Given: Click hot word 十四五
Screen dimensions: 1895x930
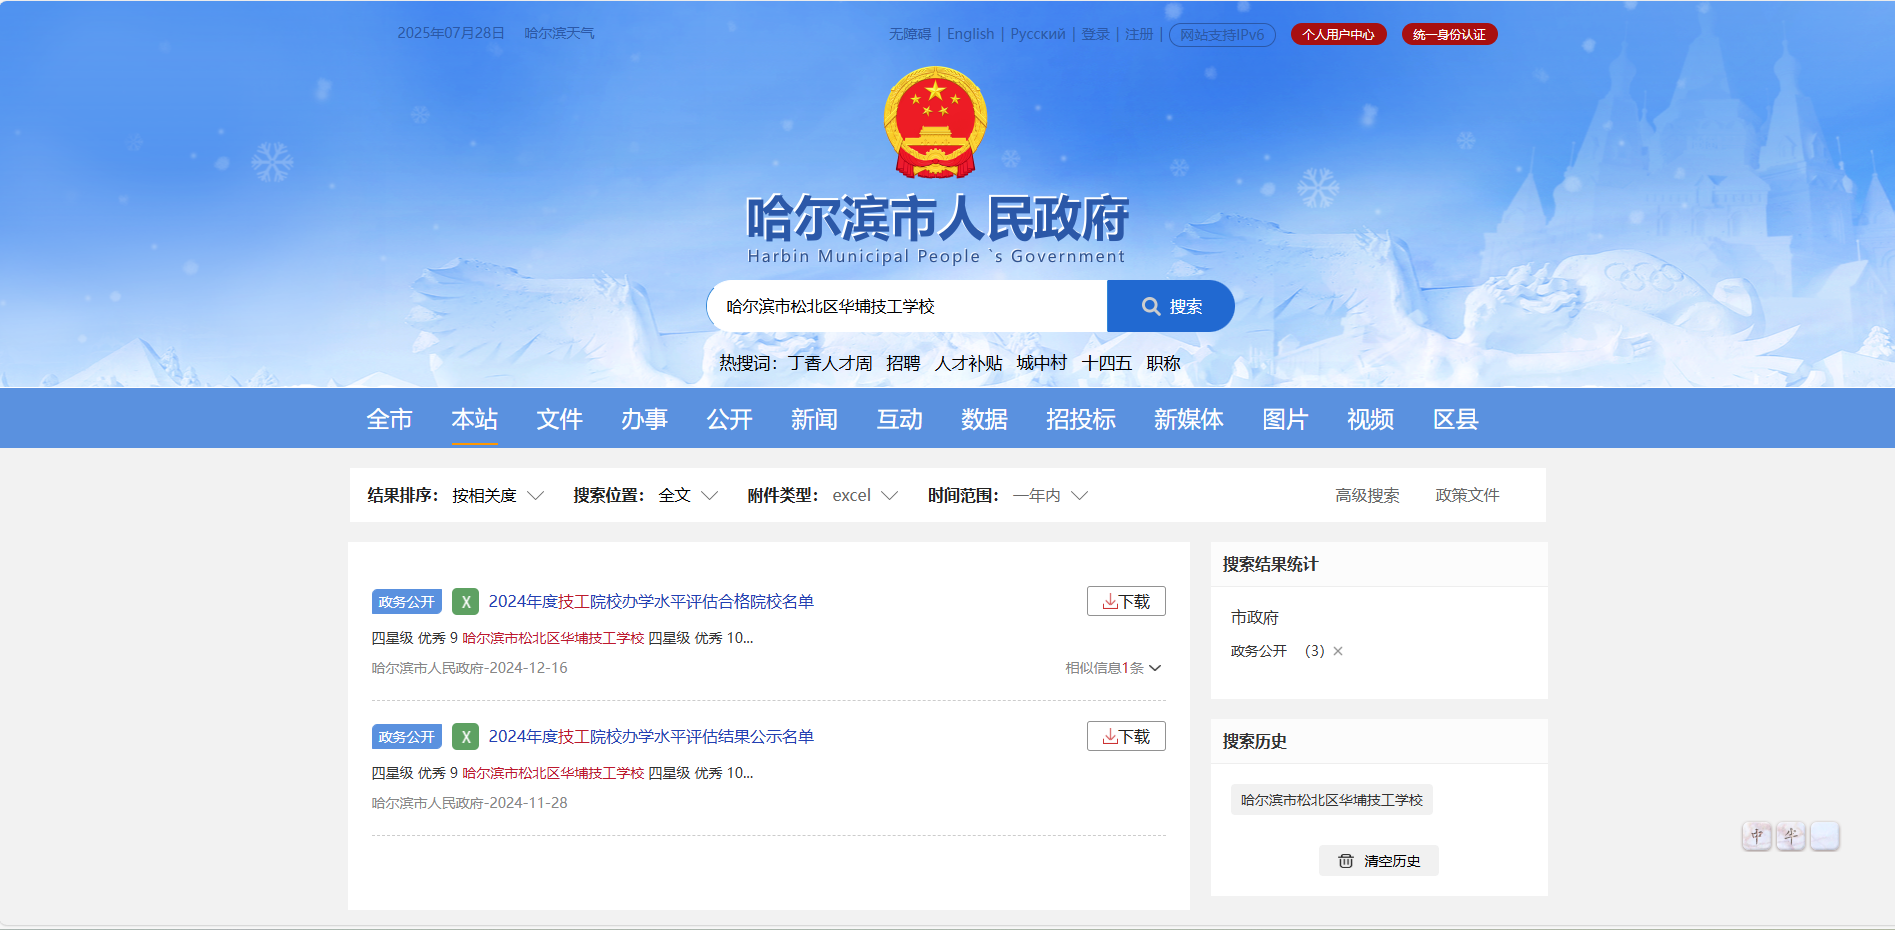Looking at the screenshot, I should [x=1107, y=363].
